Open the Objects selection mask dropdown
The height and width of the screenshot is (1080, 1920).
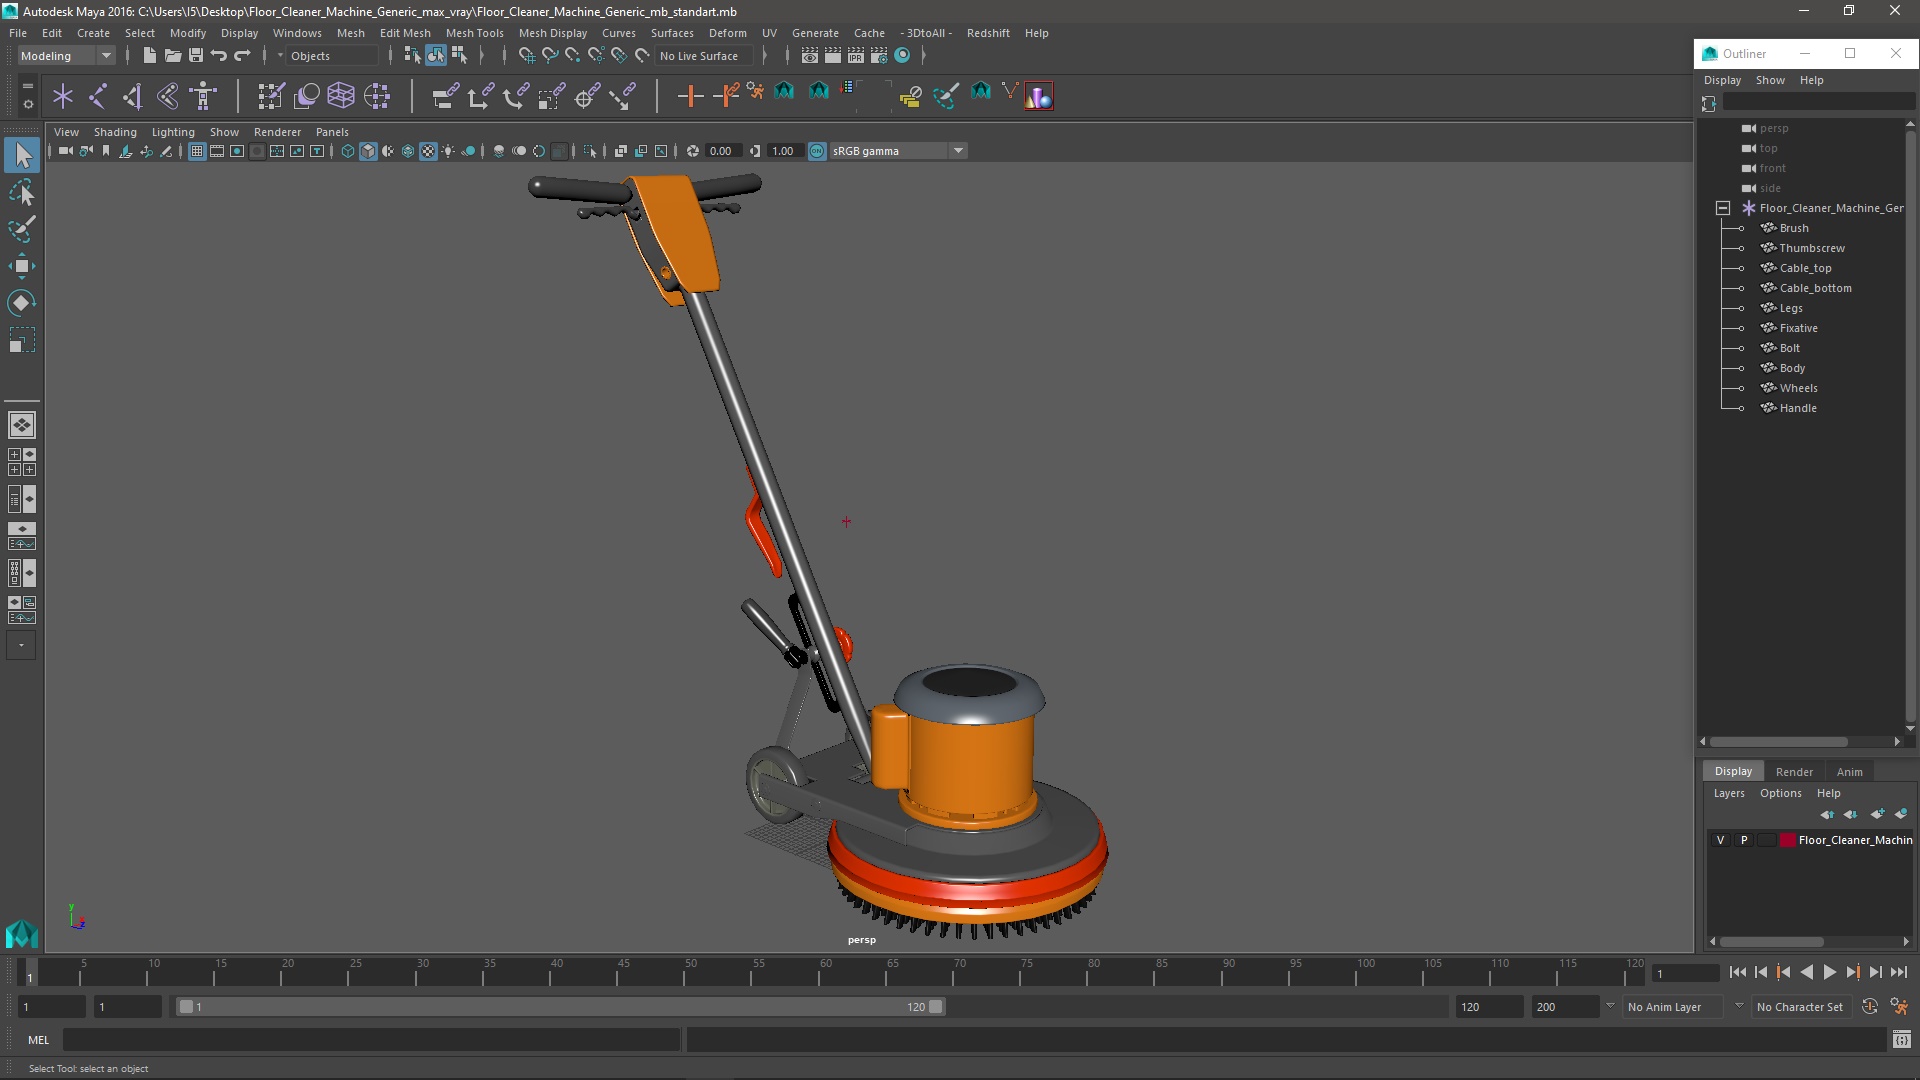(333, 56)
